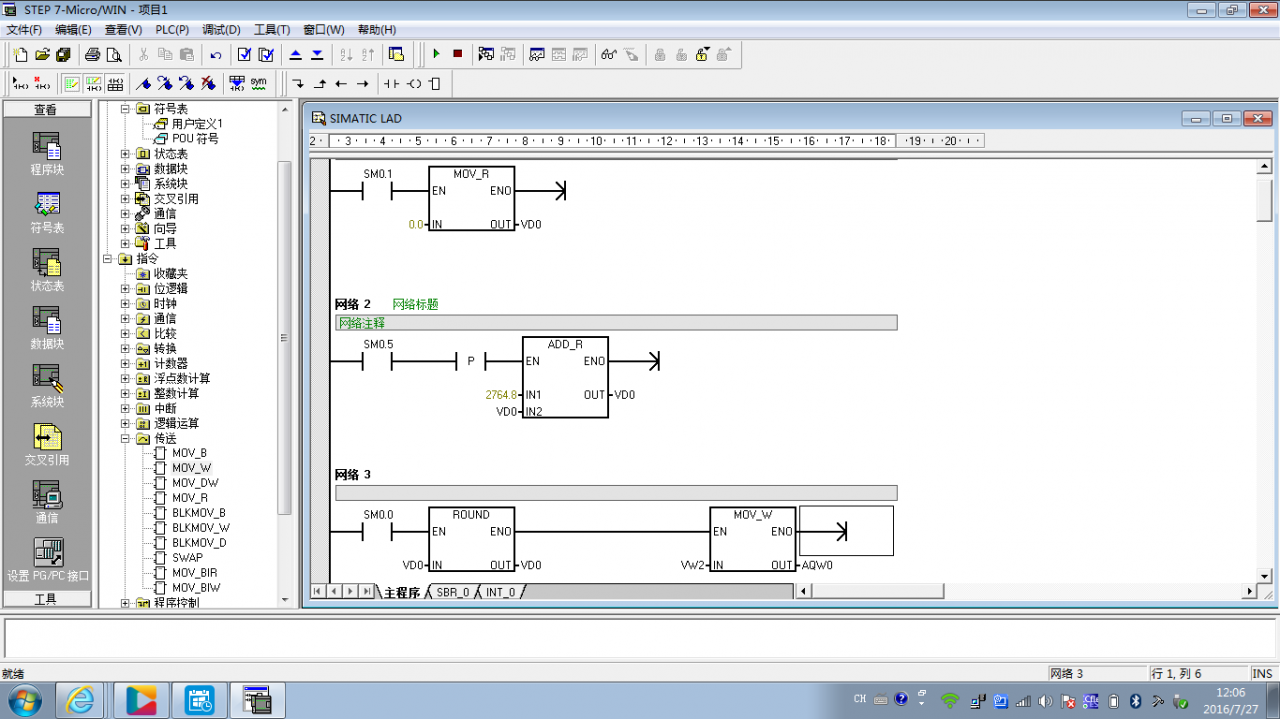The height and width of the screenshot is (719, 1280).
Task: Collapse the 符号表 tree node
Action: click(125, 109)
